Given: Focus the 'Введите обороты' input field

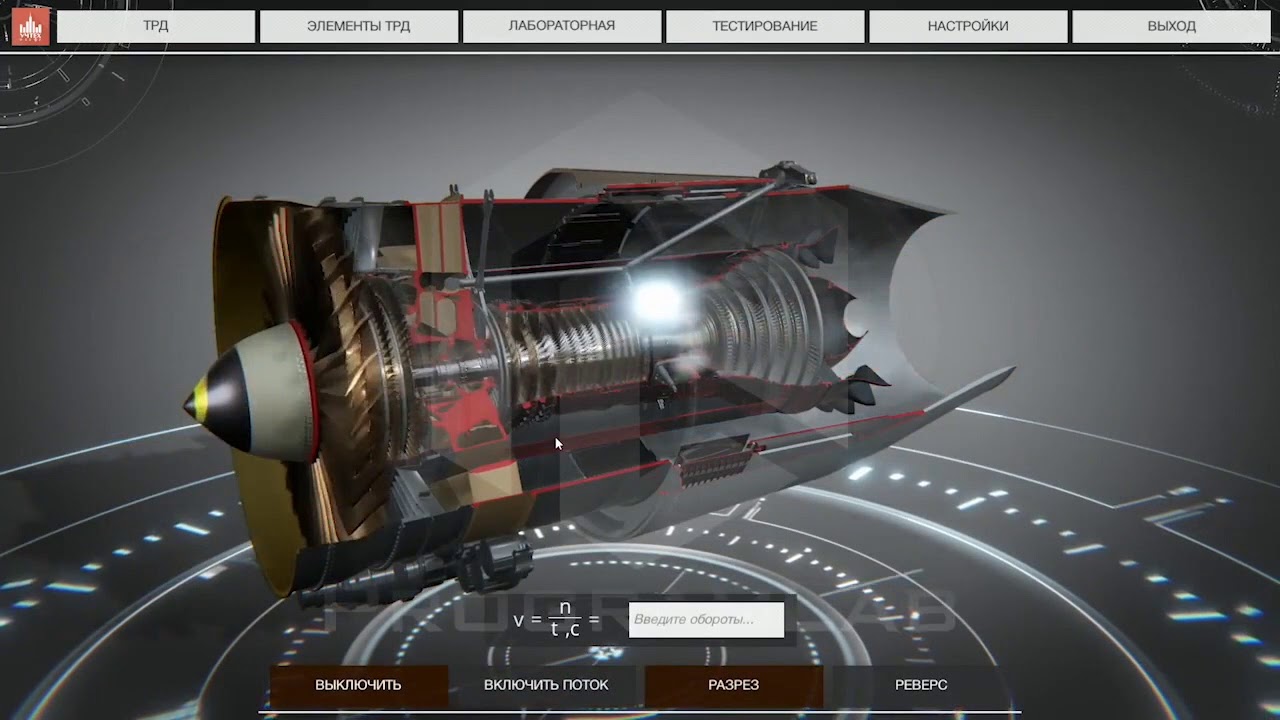Looking at the screenshot, I should click(x=706, y=619).
